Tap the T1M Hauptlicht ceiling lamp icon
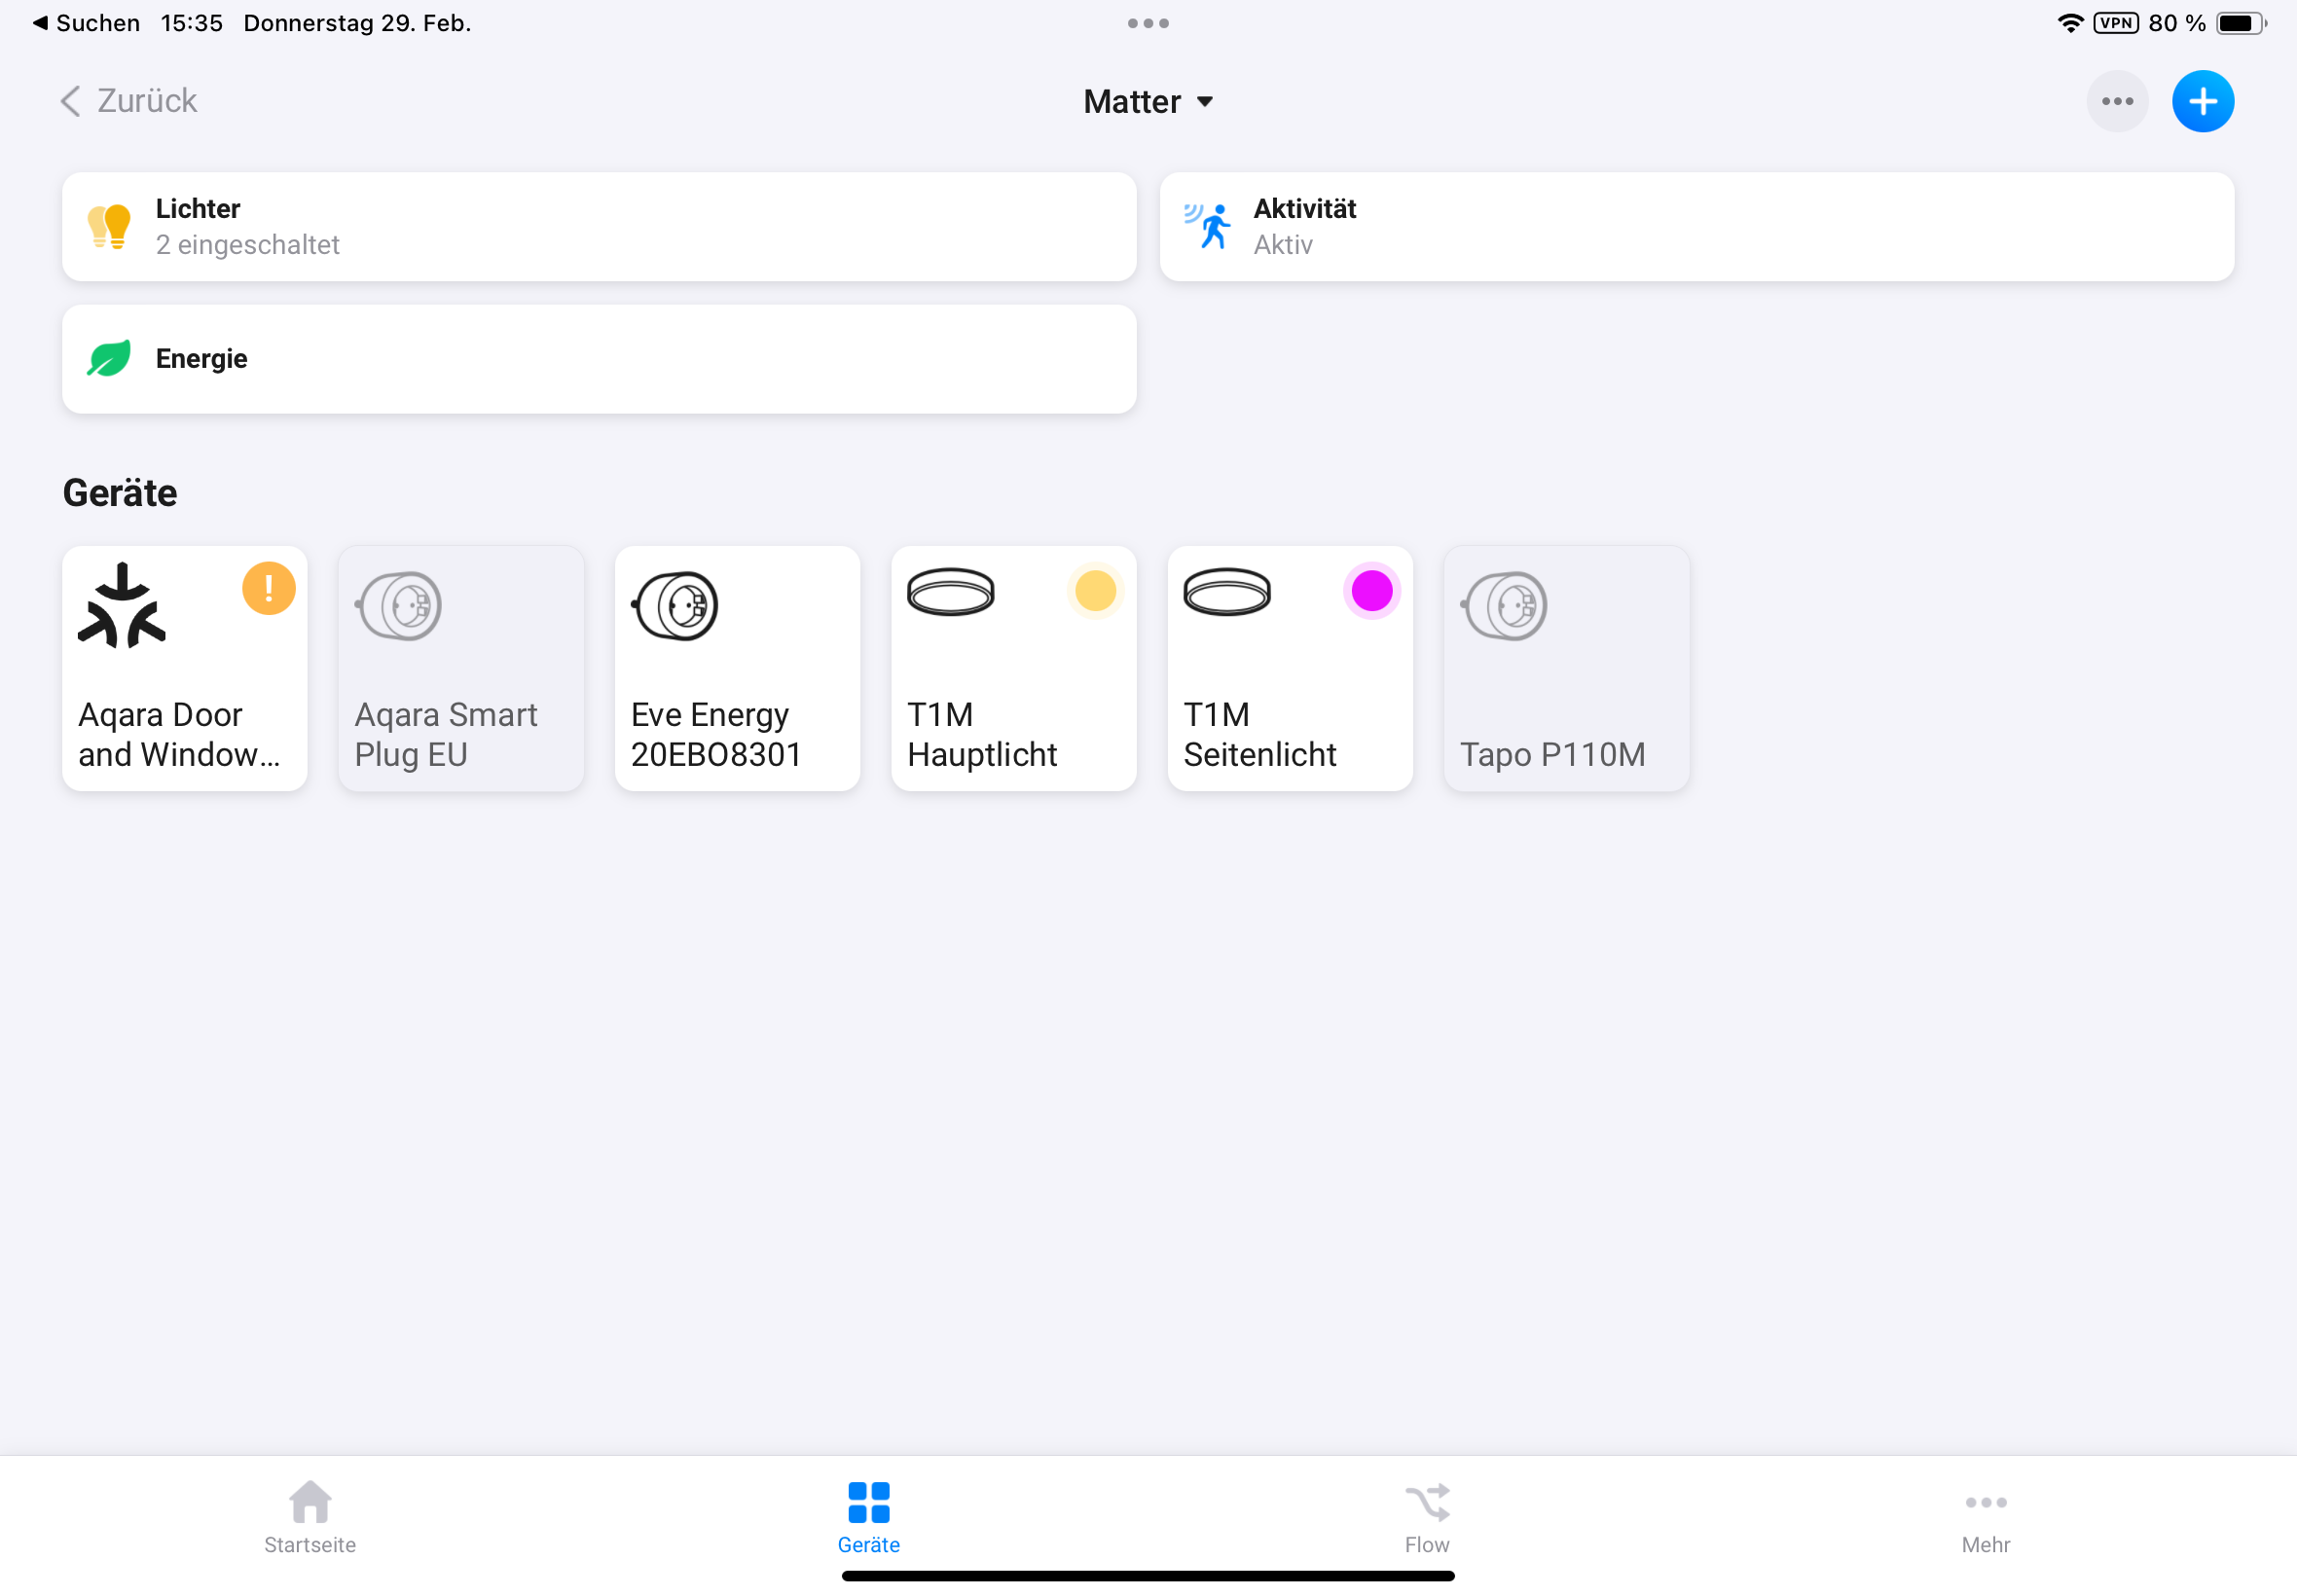Viewport: 2297px width, 1596px height. (950, 592)
